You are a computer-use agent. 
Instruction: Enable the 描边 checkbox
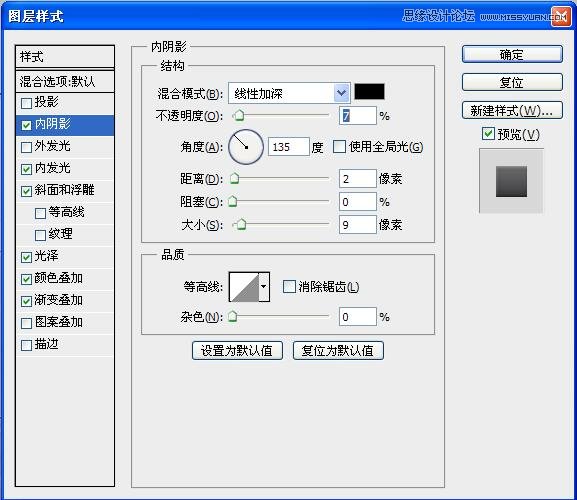tap(26, 345)
